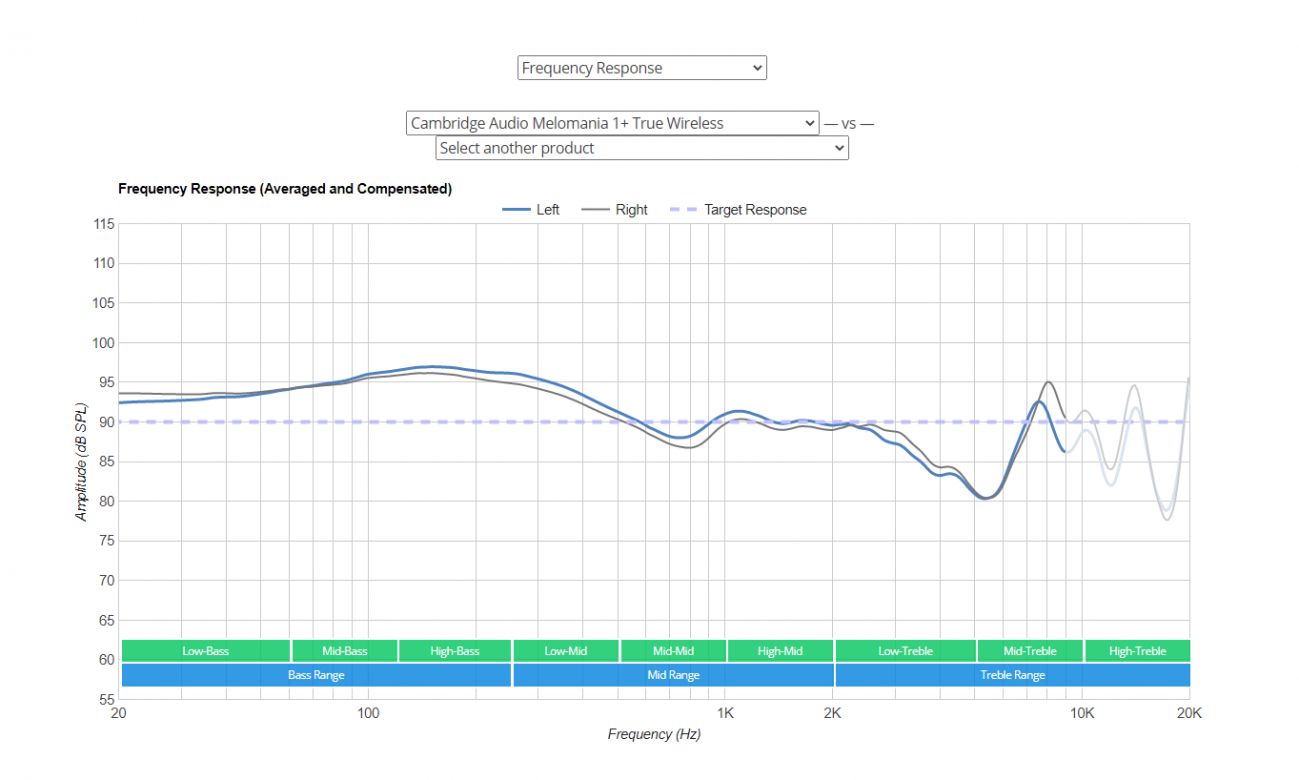Viewport: 1299px width, 780px height.
Task: Click the Mid-Bass green band label
Action: [x=344, y=651]
